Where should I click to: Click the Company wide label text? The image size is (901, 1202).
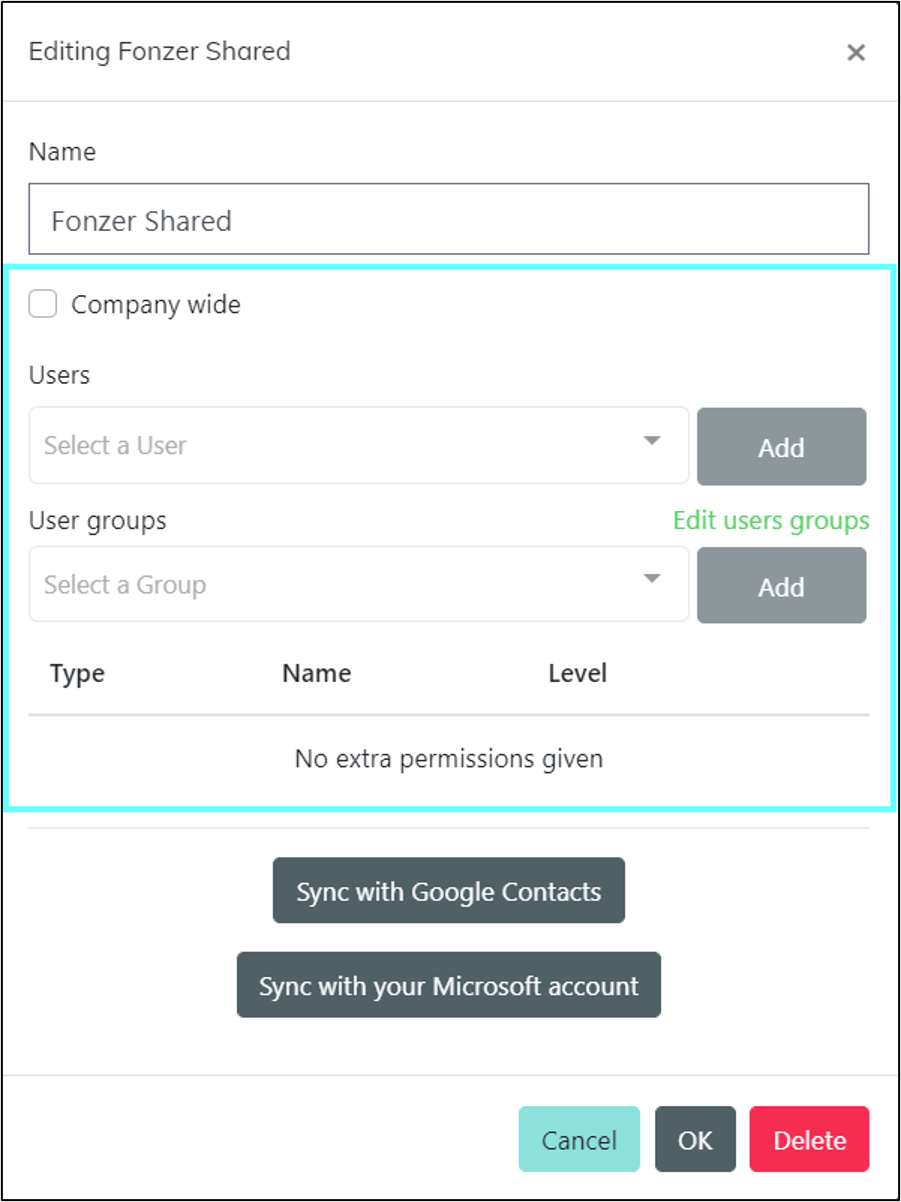coord(156,305)
